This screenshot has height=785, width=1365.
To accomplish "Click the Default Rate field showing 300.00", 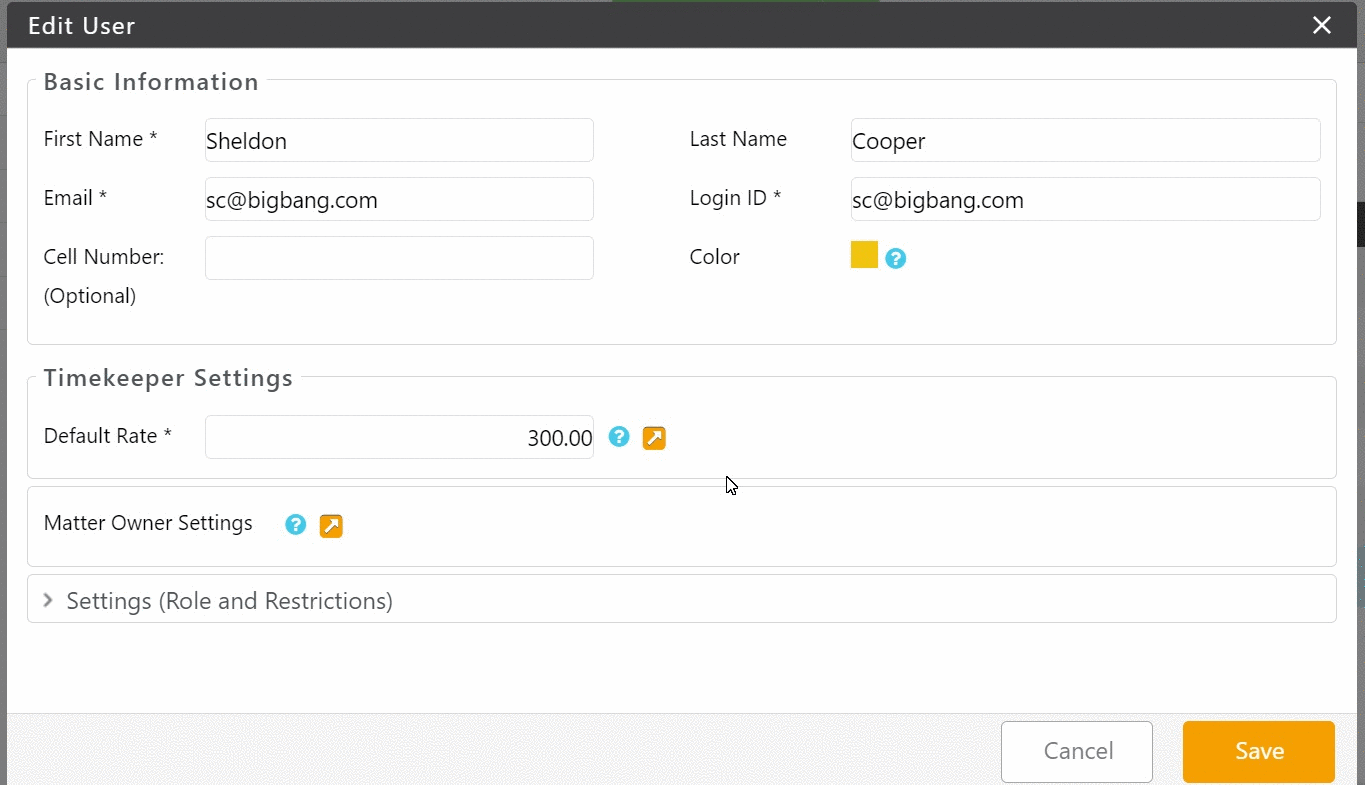I will point(399,438).
